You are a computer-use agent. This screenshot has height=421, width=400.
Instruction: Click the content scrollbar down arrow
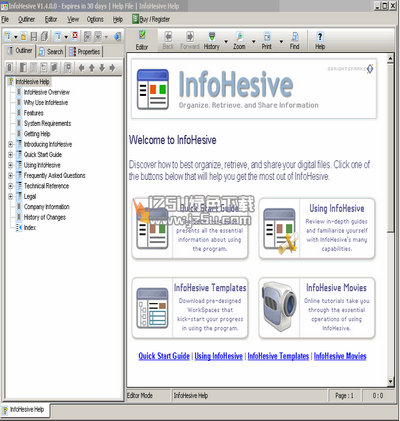click(x=390, y=381)
